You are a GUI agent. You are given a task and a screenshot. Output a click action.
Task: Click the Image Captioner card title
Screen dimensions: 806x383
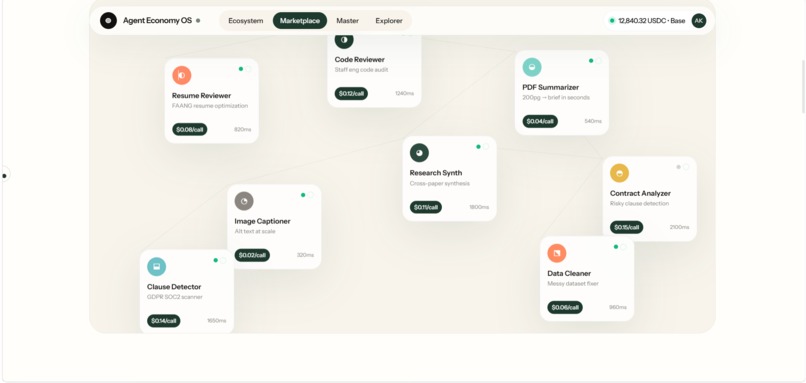[x=262, y=221]
